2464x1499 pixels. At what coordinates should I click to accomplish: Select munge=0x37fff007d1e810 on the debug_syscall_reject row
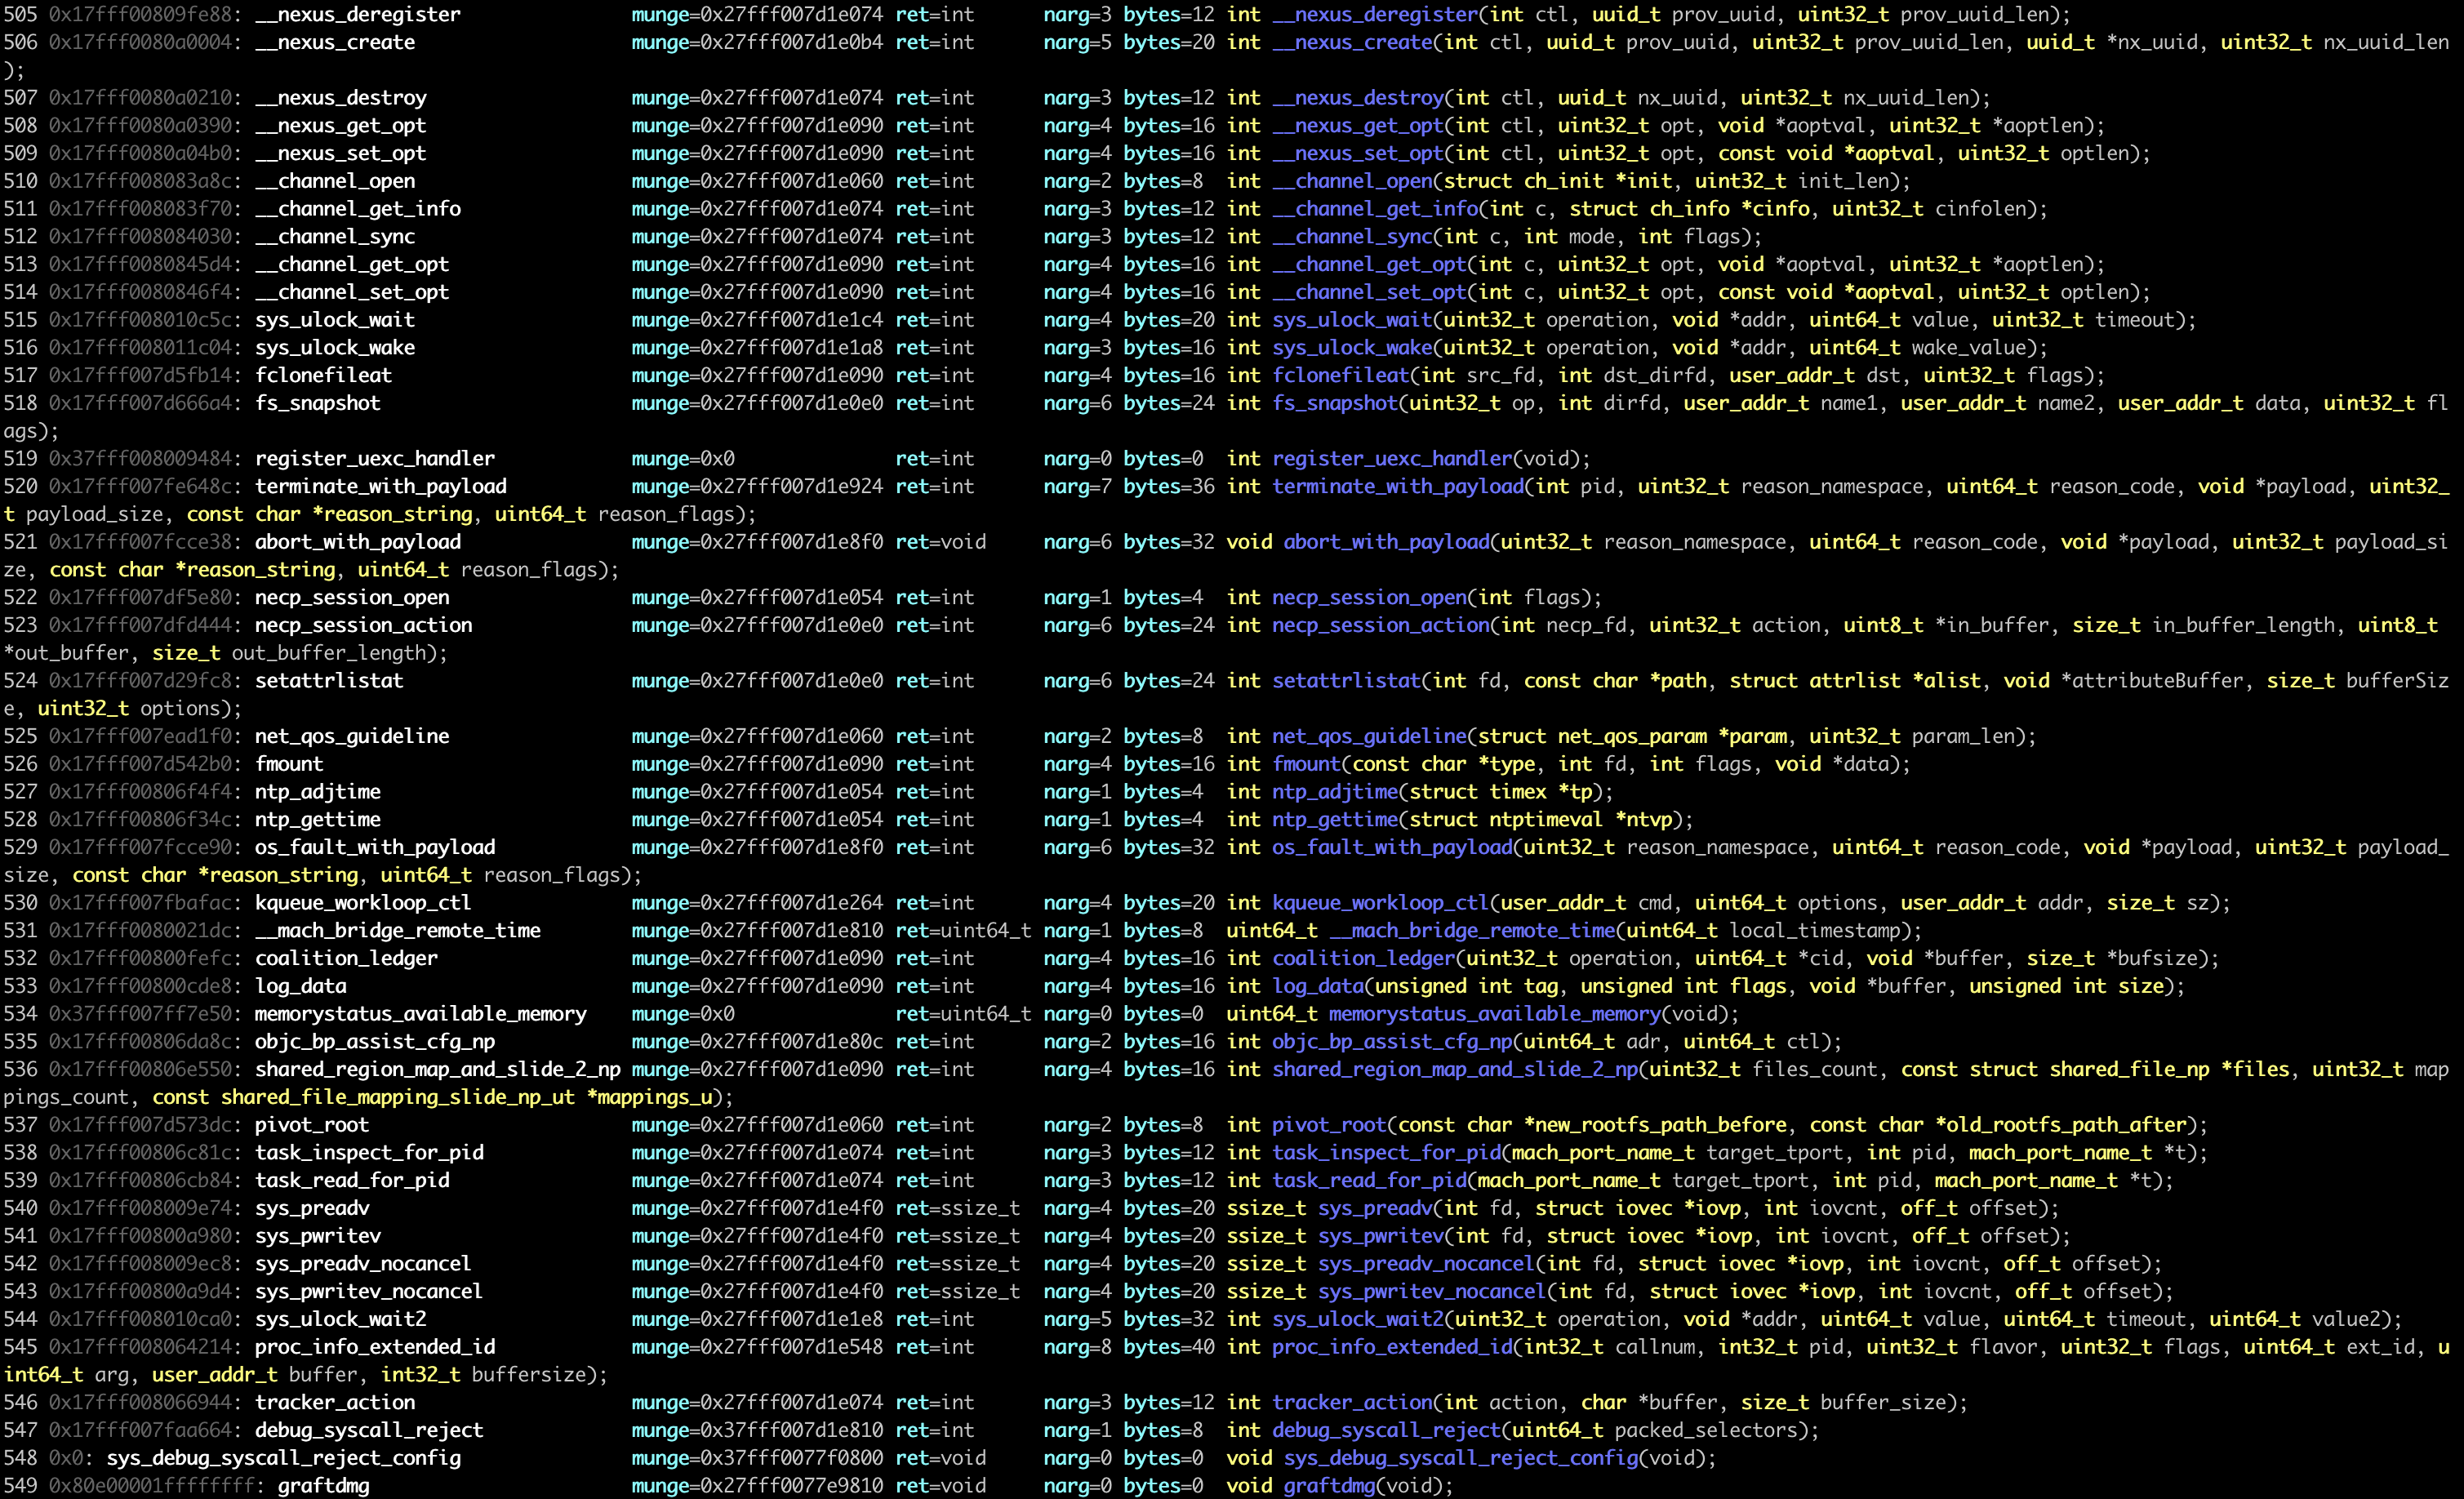click(x=757, y=1430)
